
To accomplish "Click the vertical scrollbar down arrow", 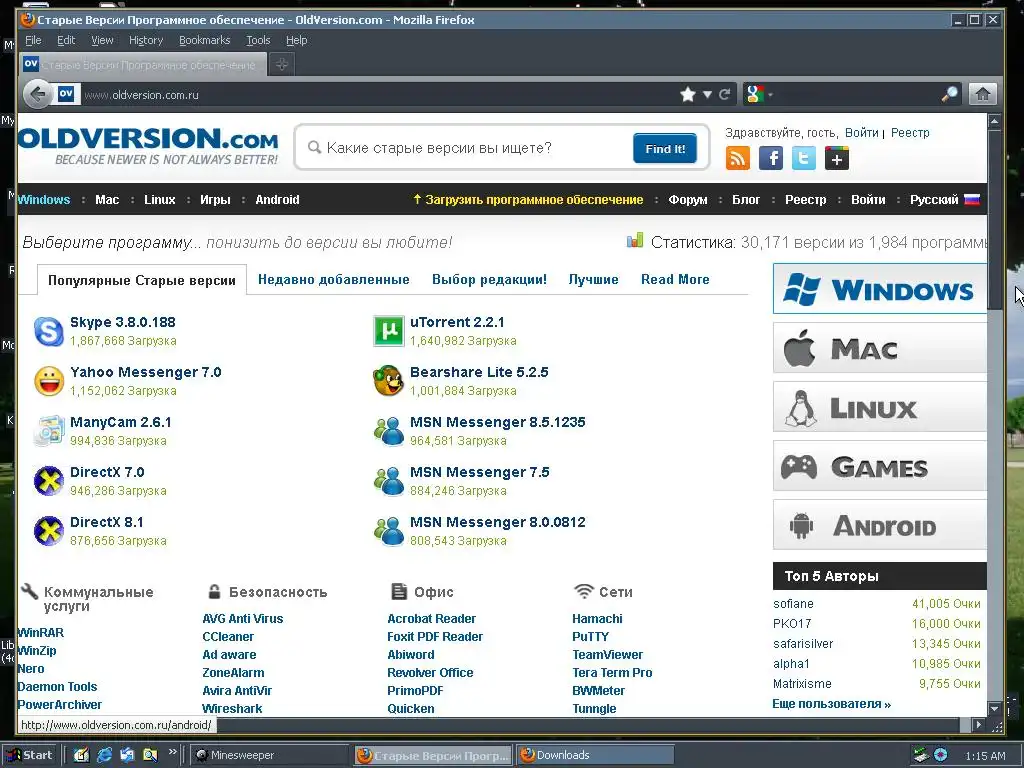I will tap(994, 709).
